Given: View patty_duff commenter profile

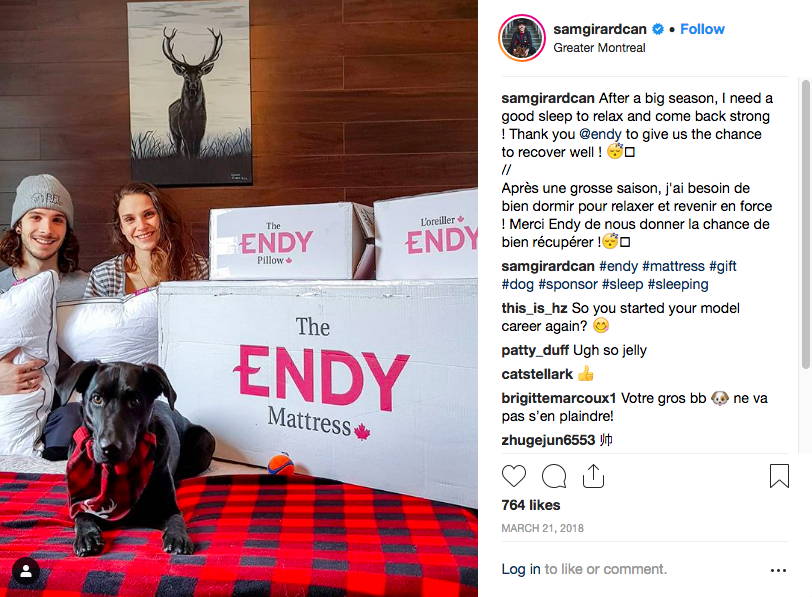Looking at the screenshot, I should [535, 350].
